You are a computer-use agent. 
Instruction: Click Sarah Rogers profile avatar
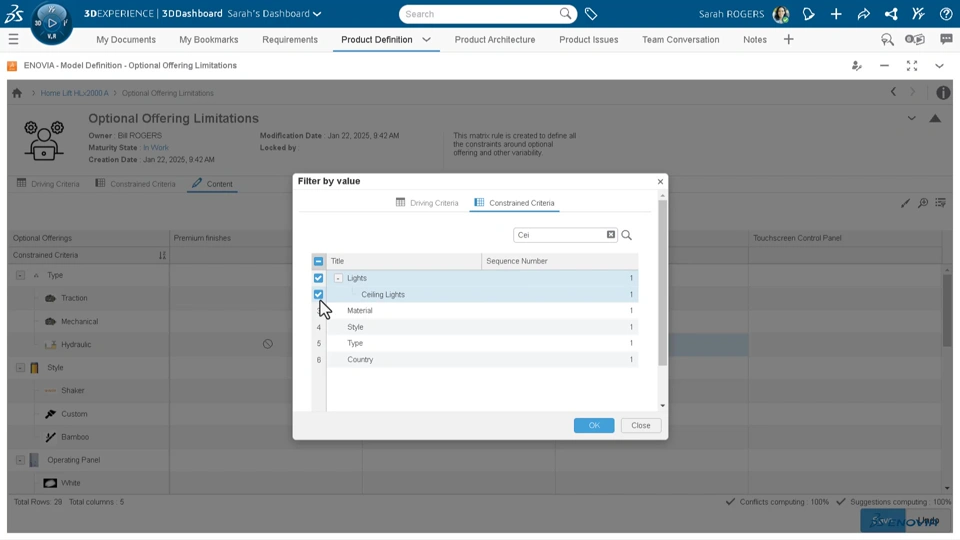coord(781,13)
